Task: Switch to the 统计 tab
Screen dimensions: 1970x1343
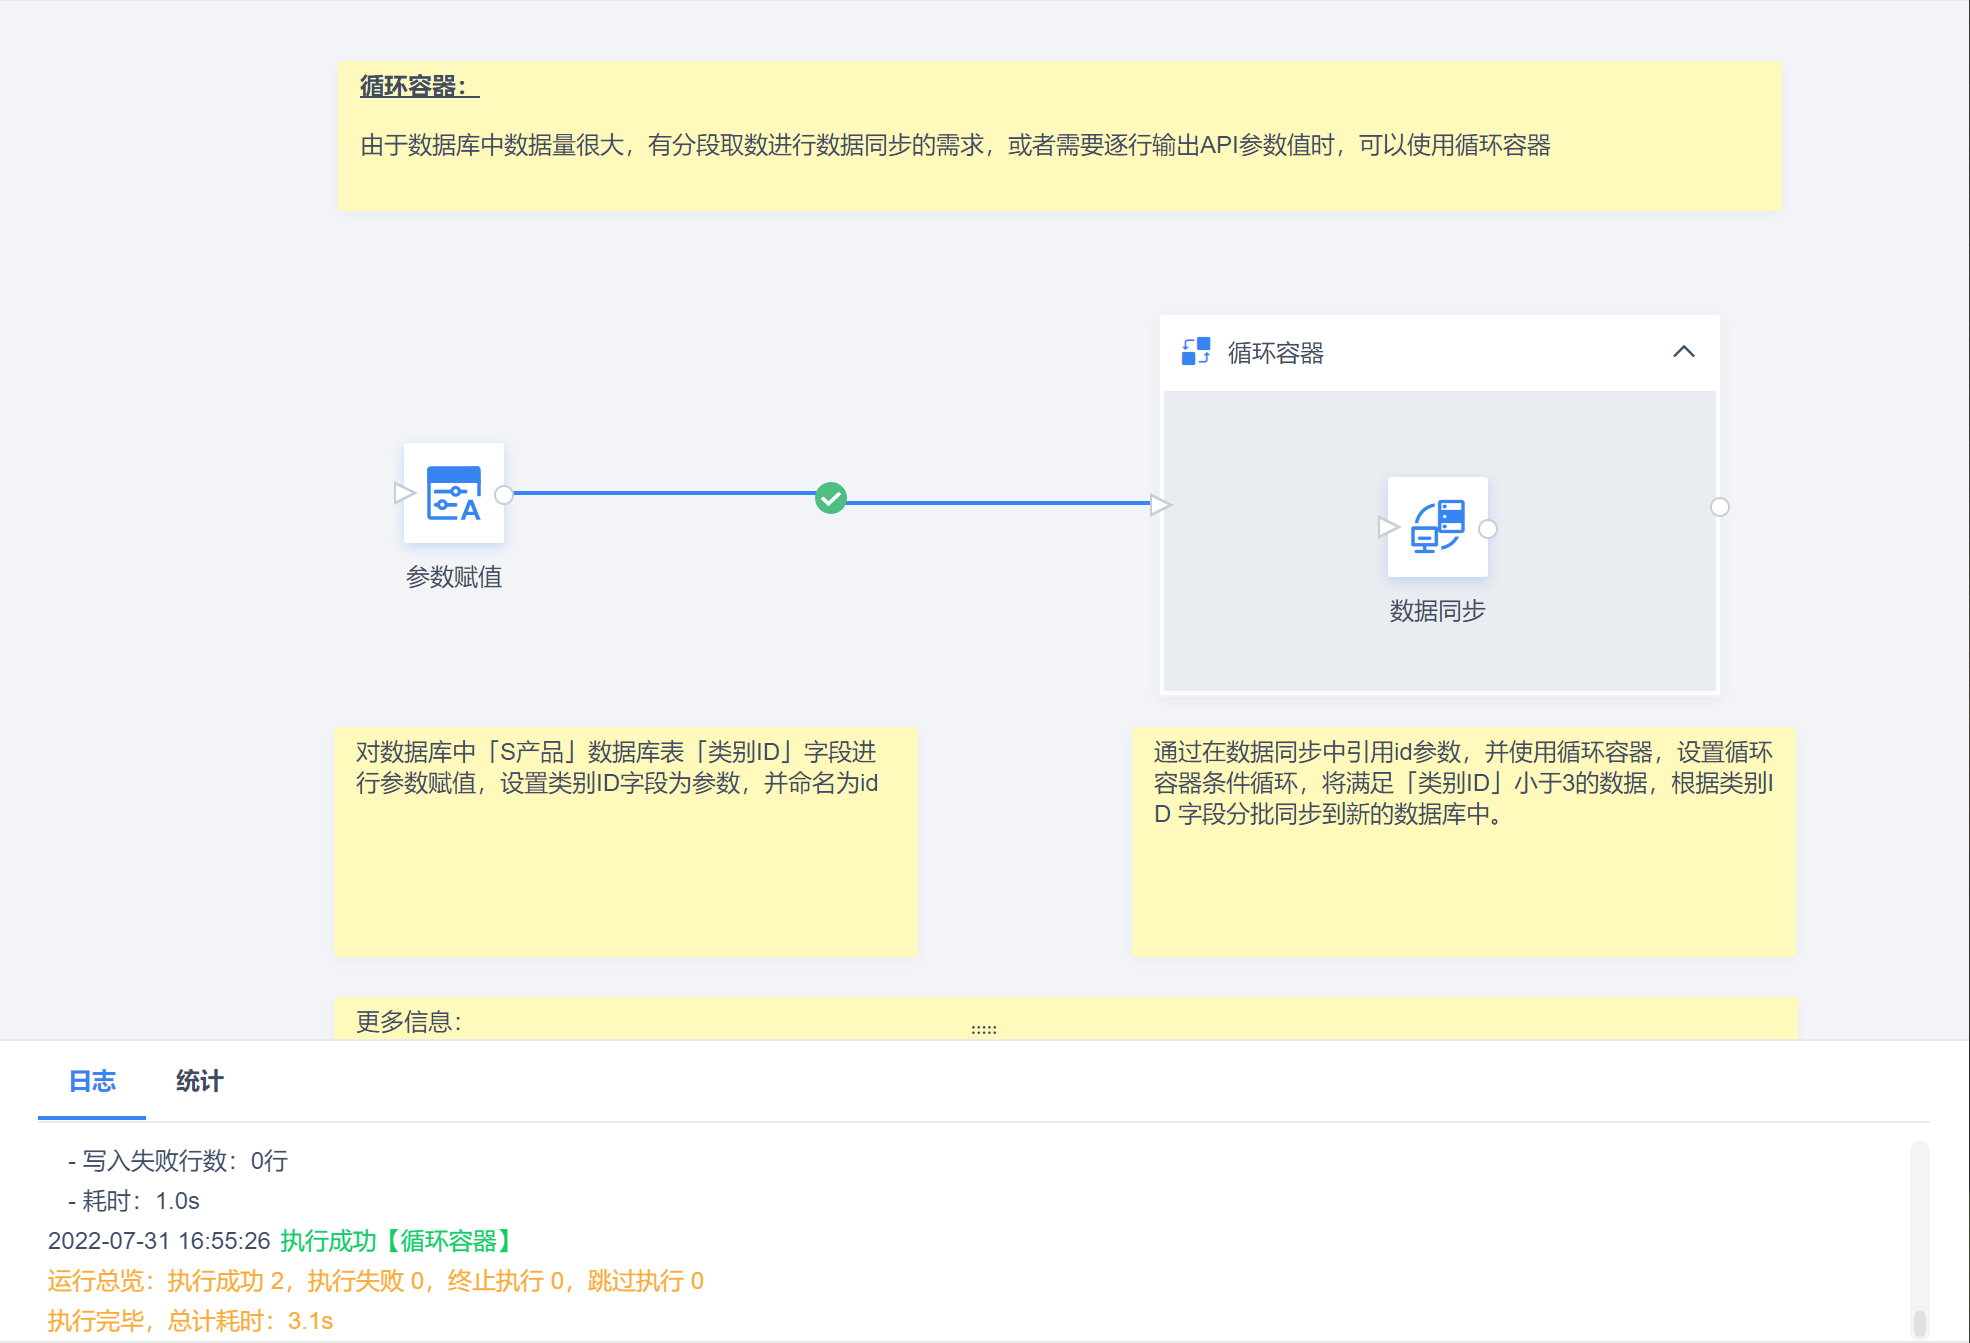Action: click(x=199, y=1081)
